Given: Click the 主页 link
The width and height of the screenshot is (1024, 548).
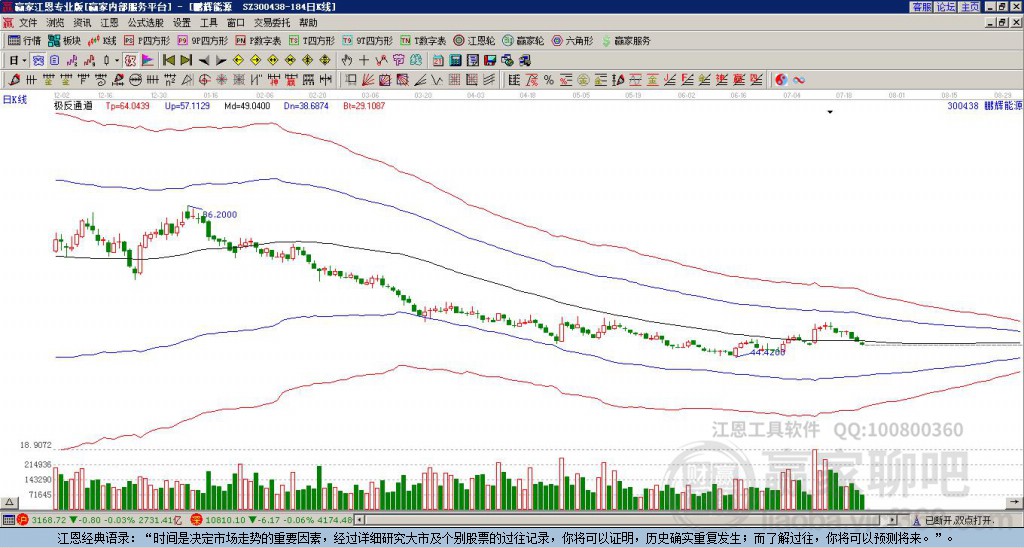Looking at the screenshot, I should coord(970,7).
